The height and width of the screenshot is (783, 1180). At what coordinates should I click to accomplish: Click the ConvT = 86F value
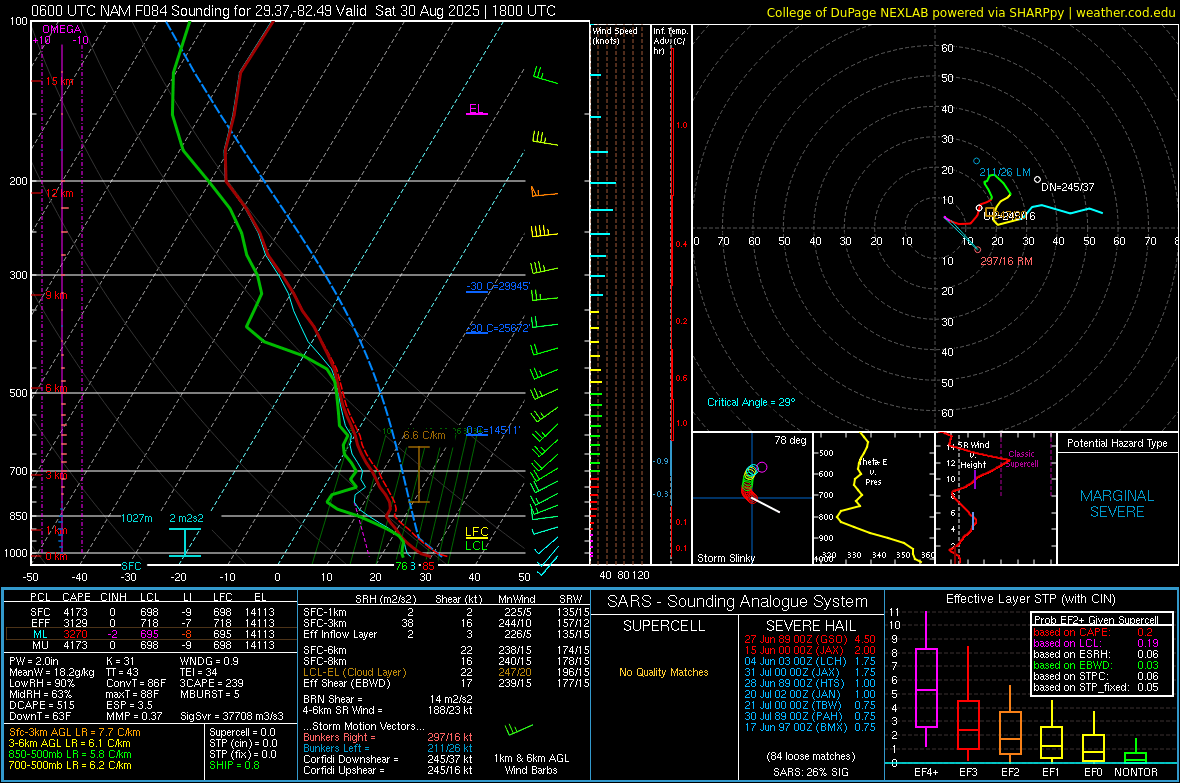point(135,683)
